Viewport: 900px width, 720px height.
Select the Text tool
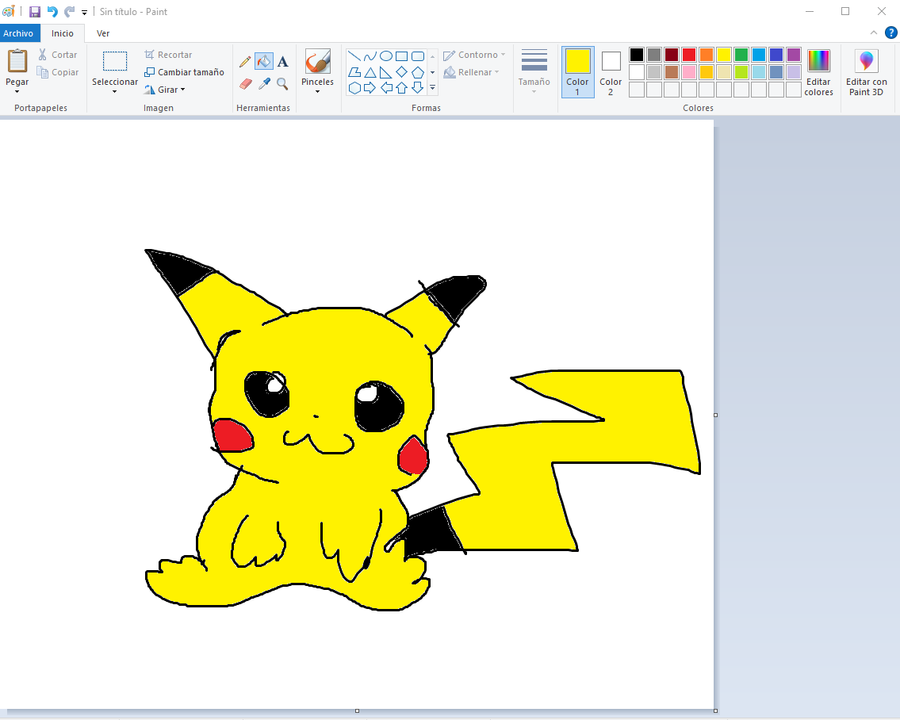pos(282,61)
